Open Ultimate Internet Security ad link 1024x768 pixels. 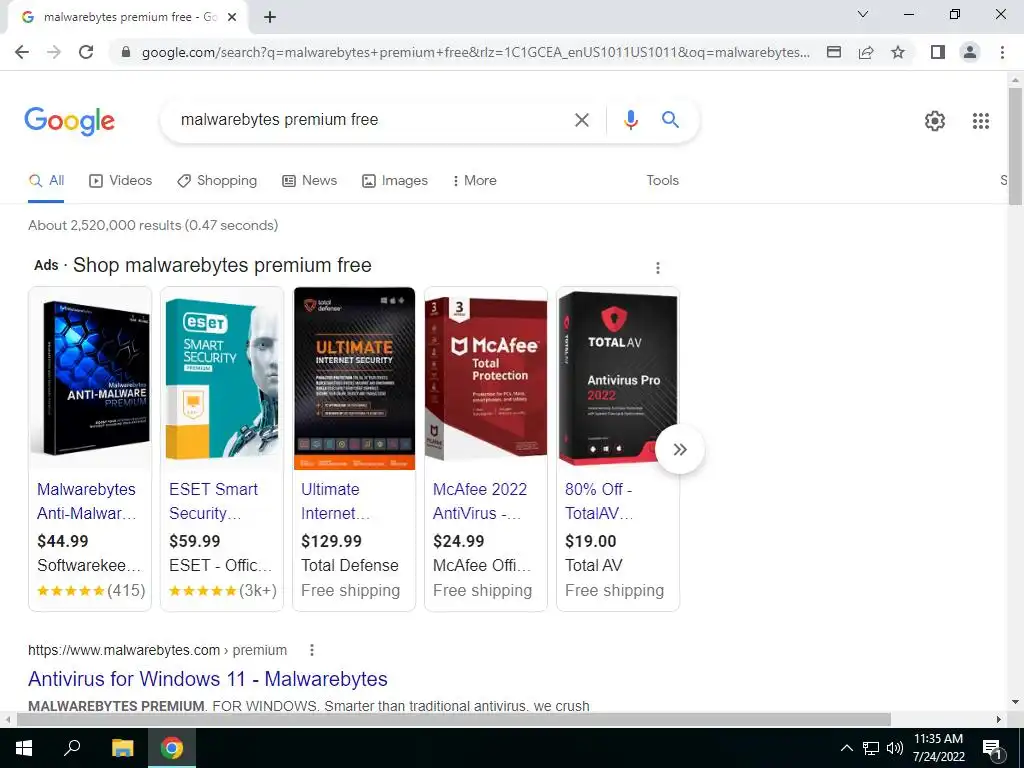point(336,502)
